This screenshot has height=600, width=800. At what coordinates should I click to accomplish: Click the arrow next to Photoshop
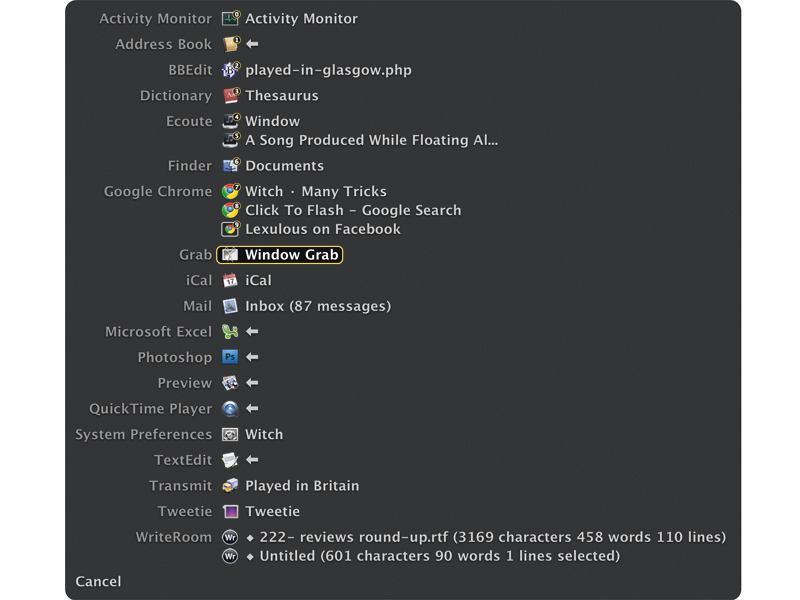pyautogui.click(x=252, y=357)
